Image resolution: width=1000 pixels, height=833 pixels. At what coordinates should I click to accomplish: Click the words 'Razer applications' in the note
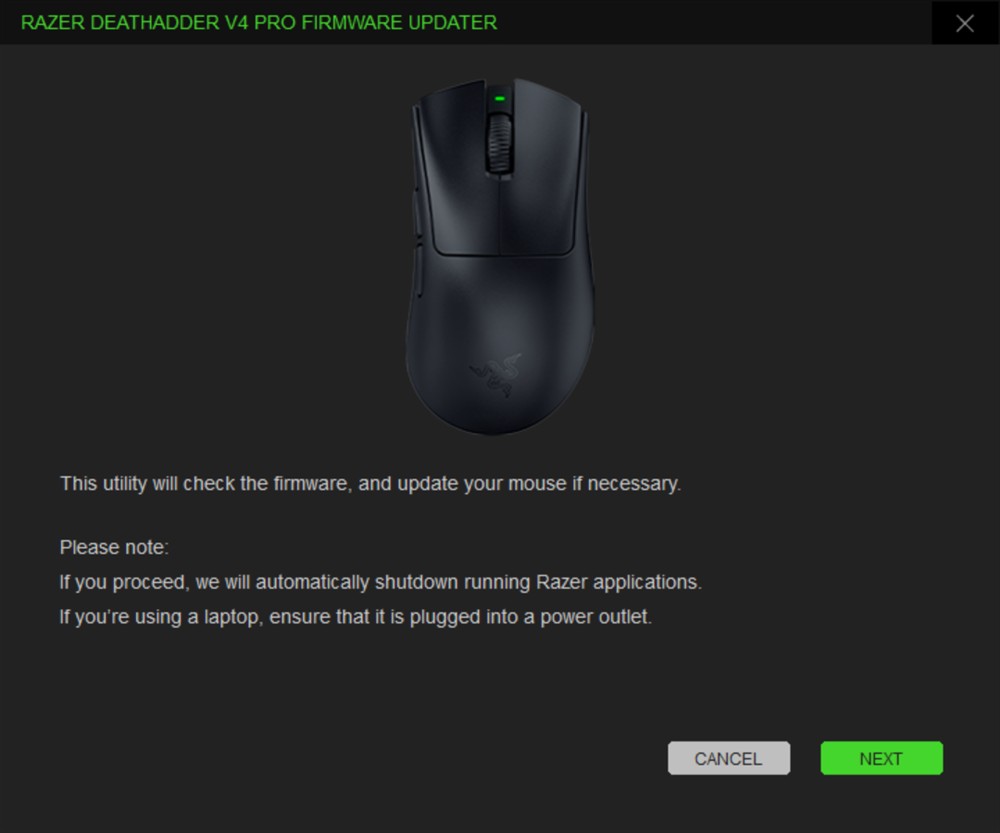tap(619, 582)
